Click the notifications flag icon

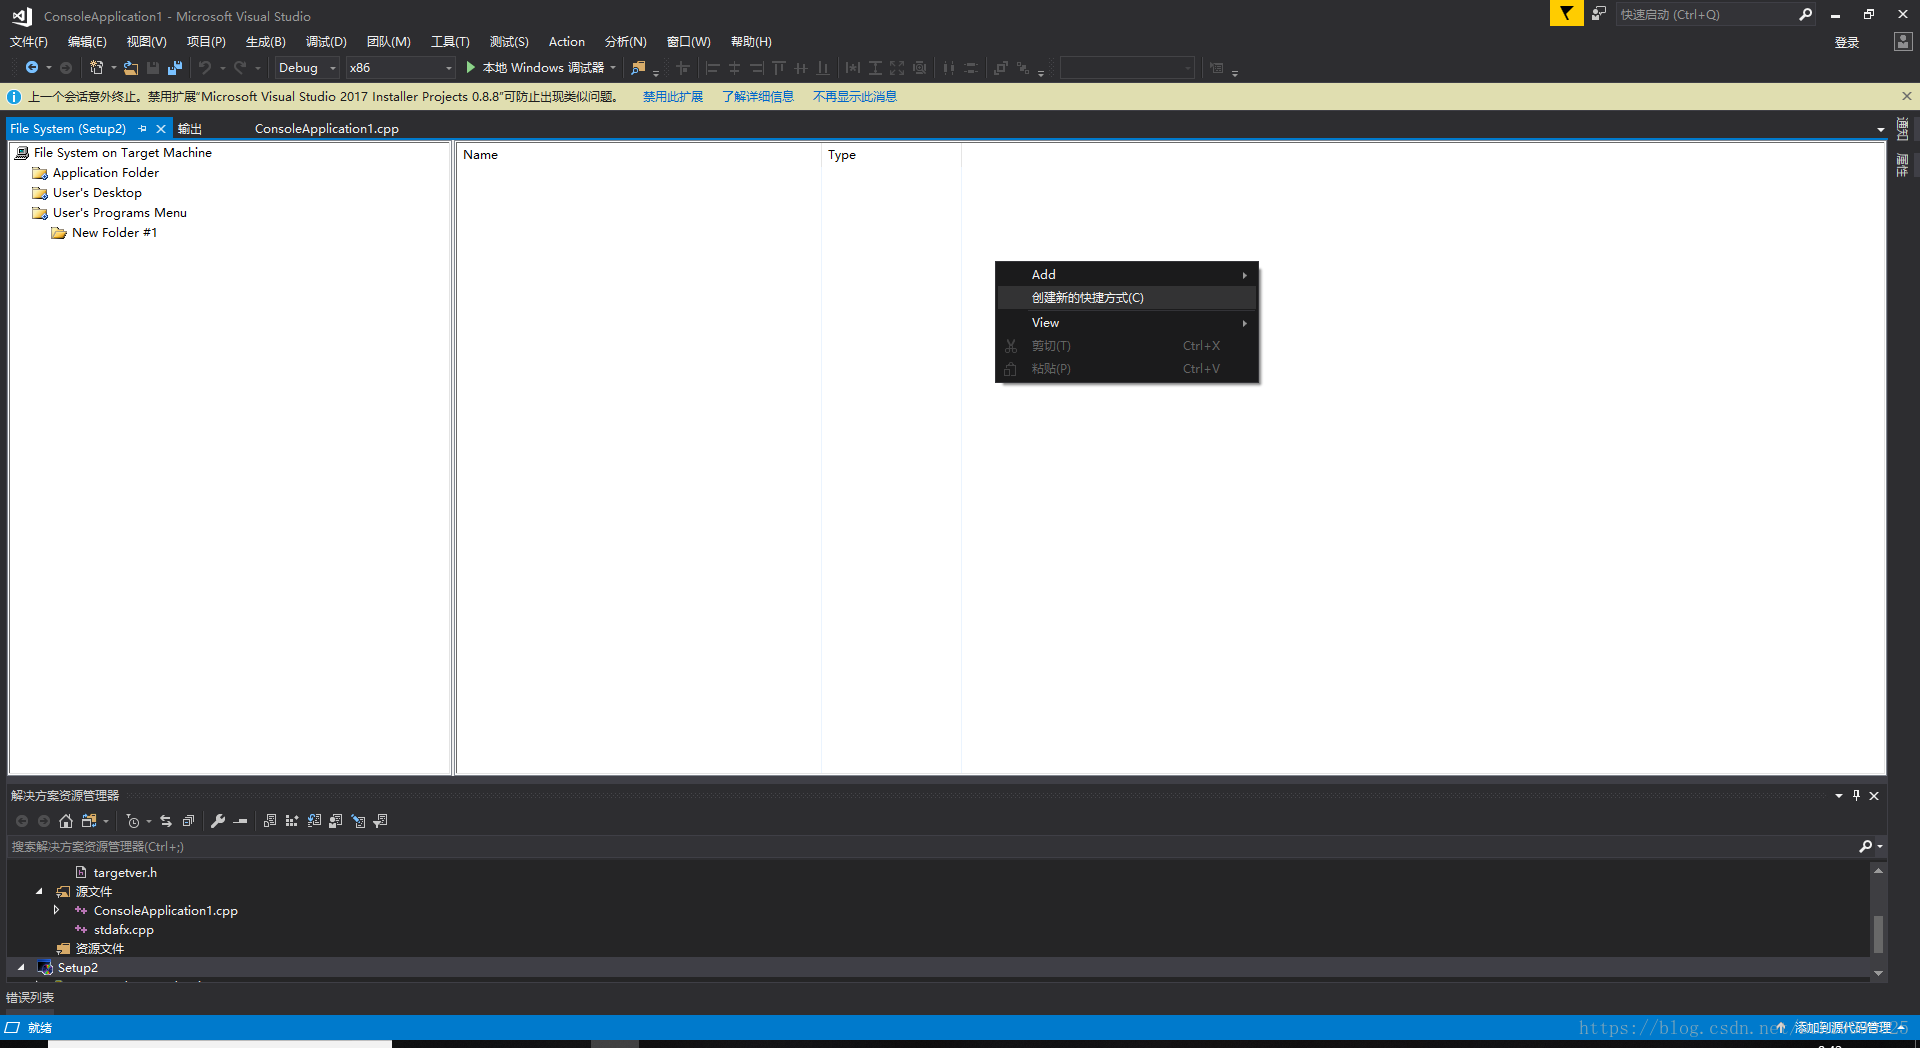1566,13
